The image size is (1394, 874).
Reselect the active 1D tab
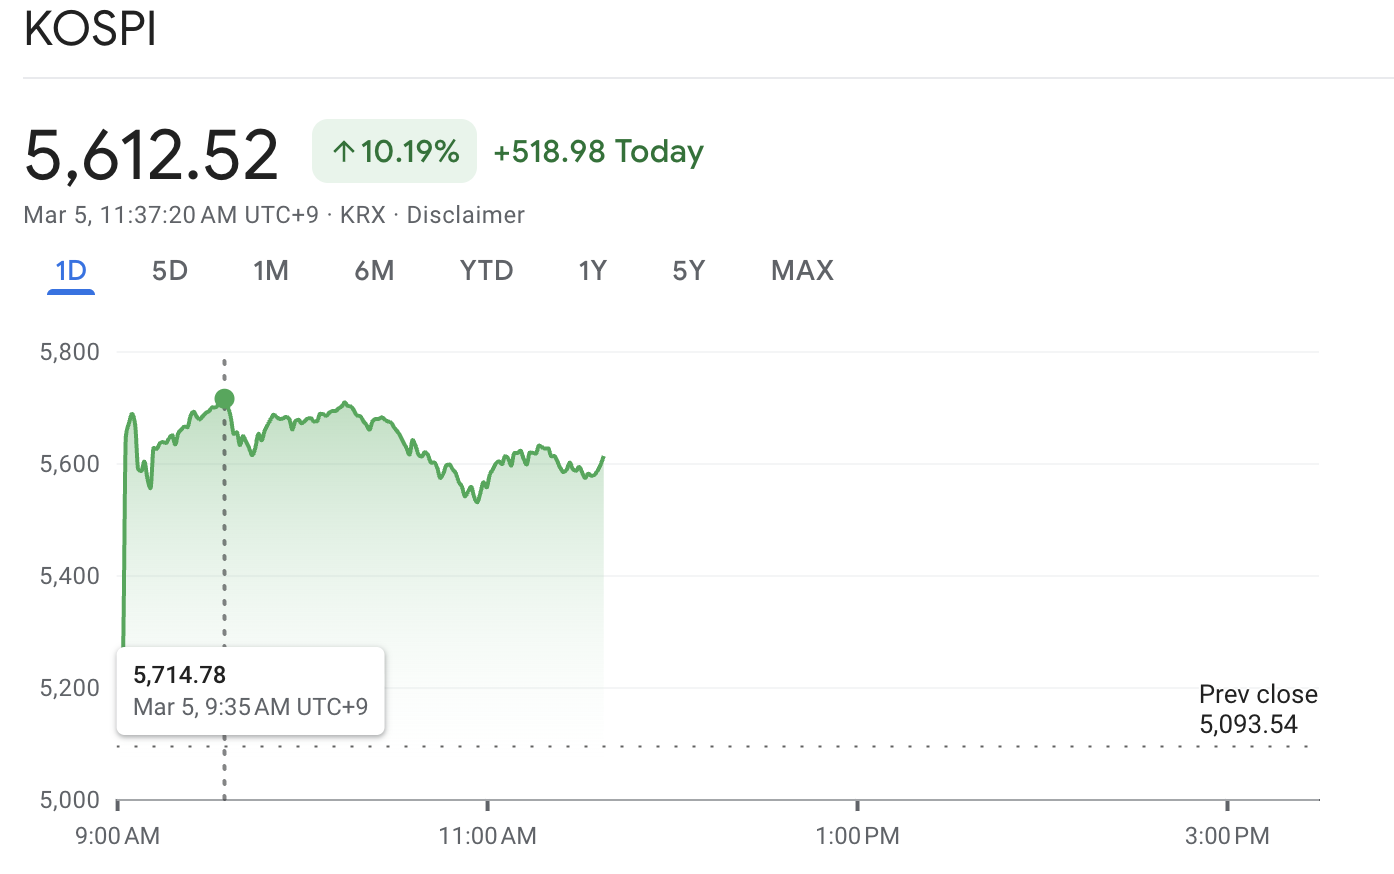point(70,270)
